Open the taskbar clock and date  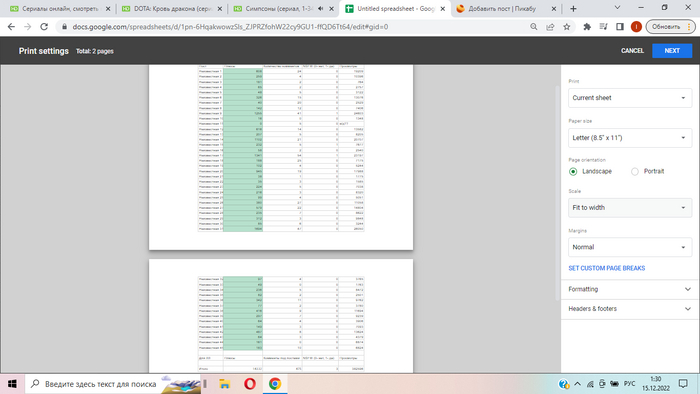pyautogui.click(x=656, y=384)
